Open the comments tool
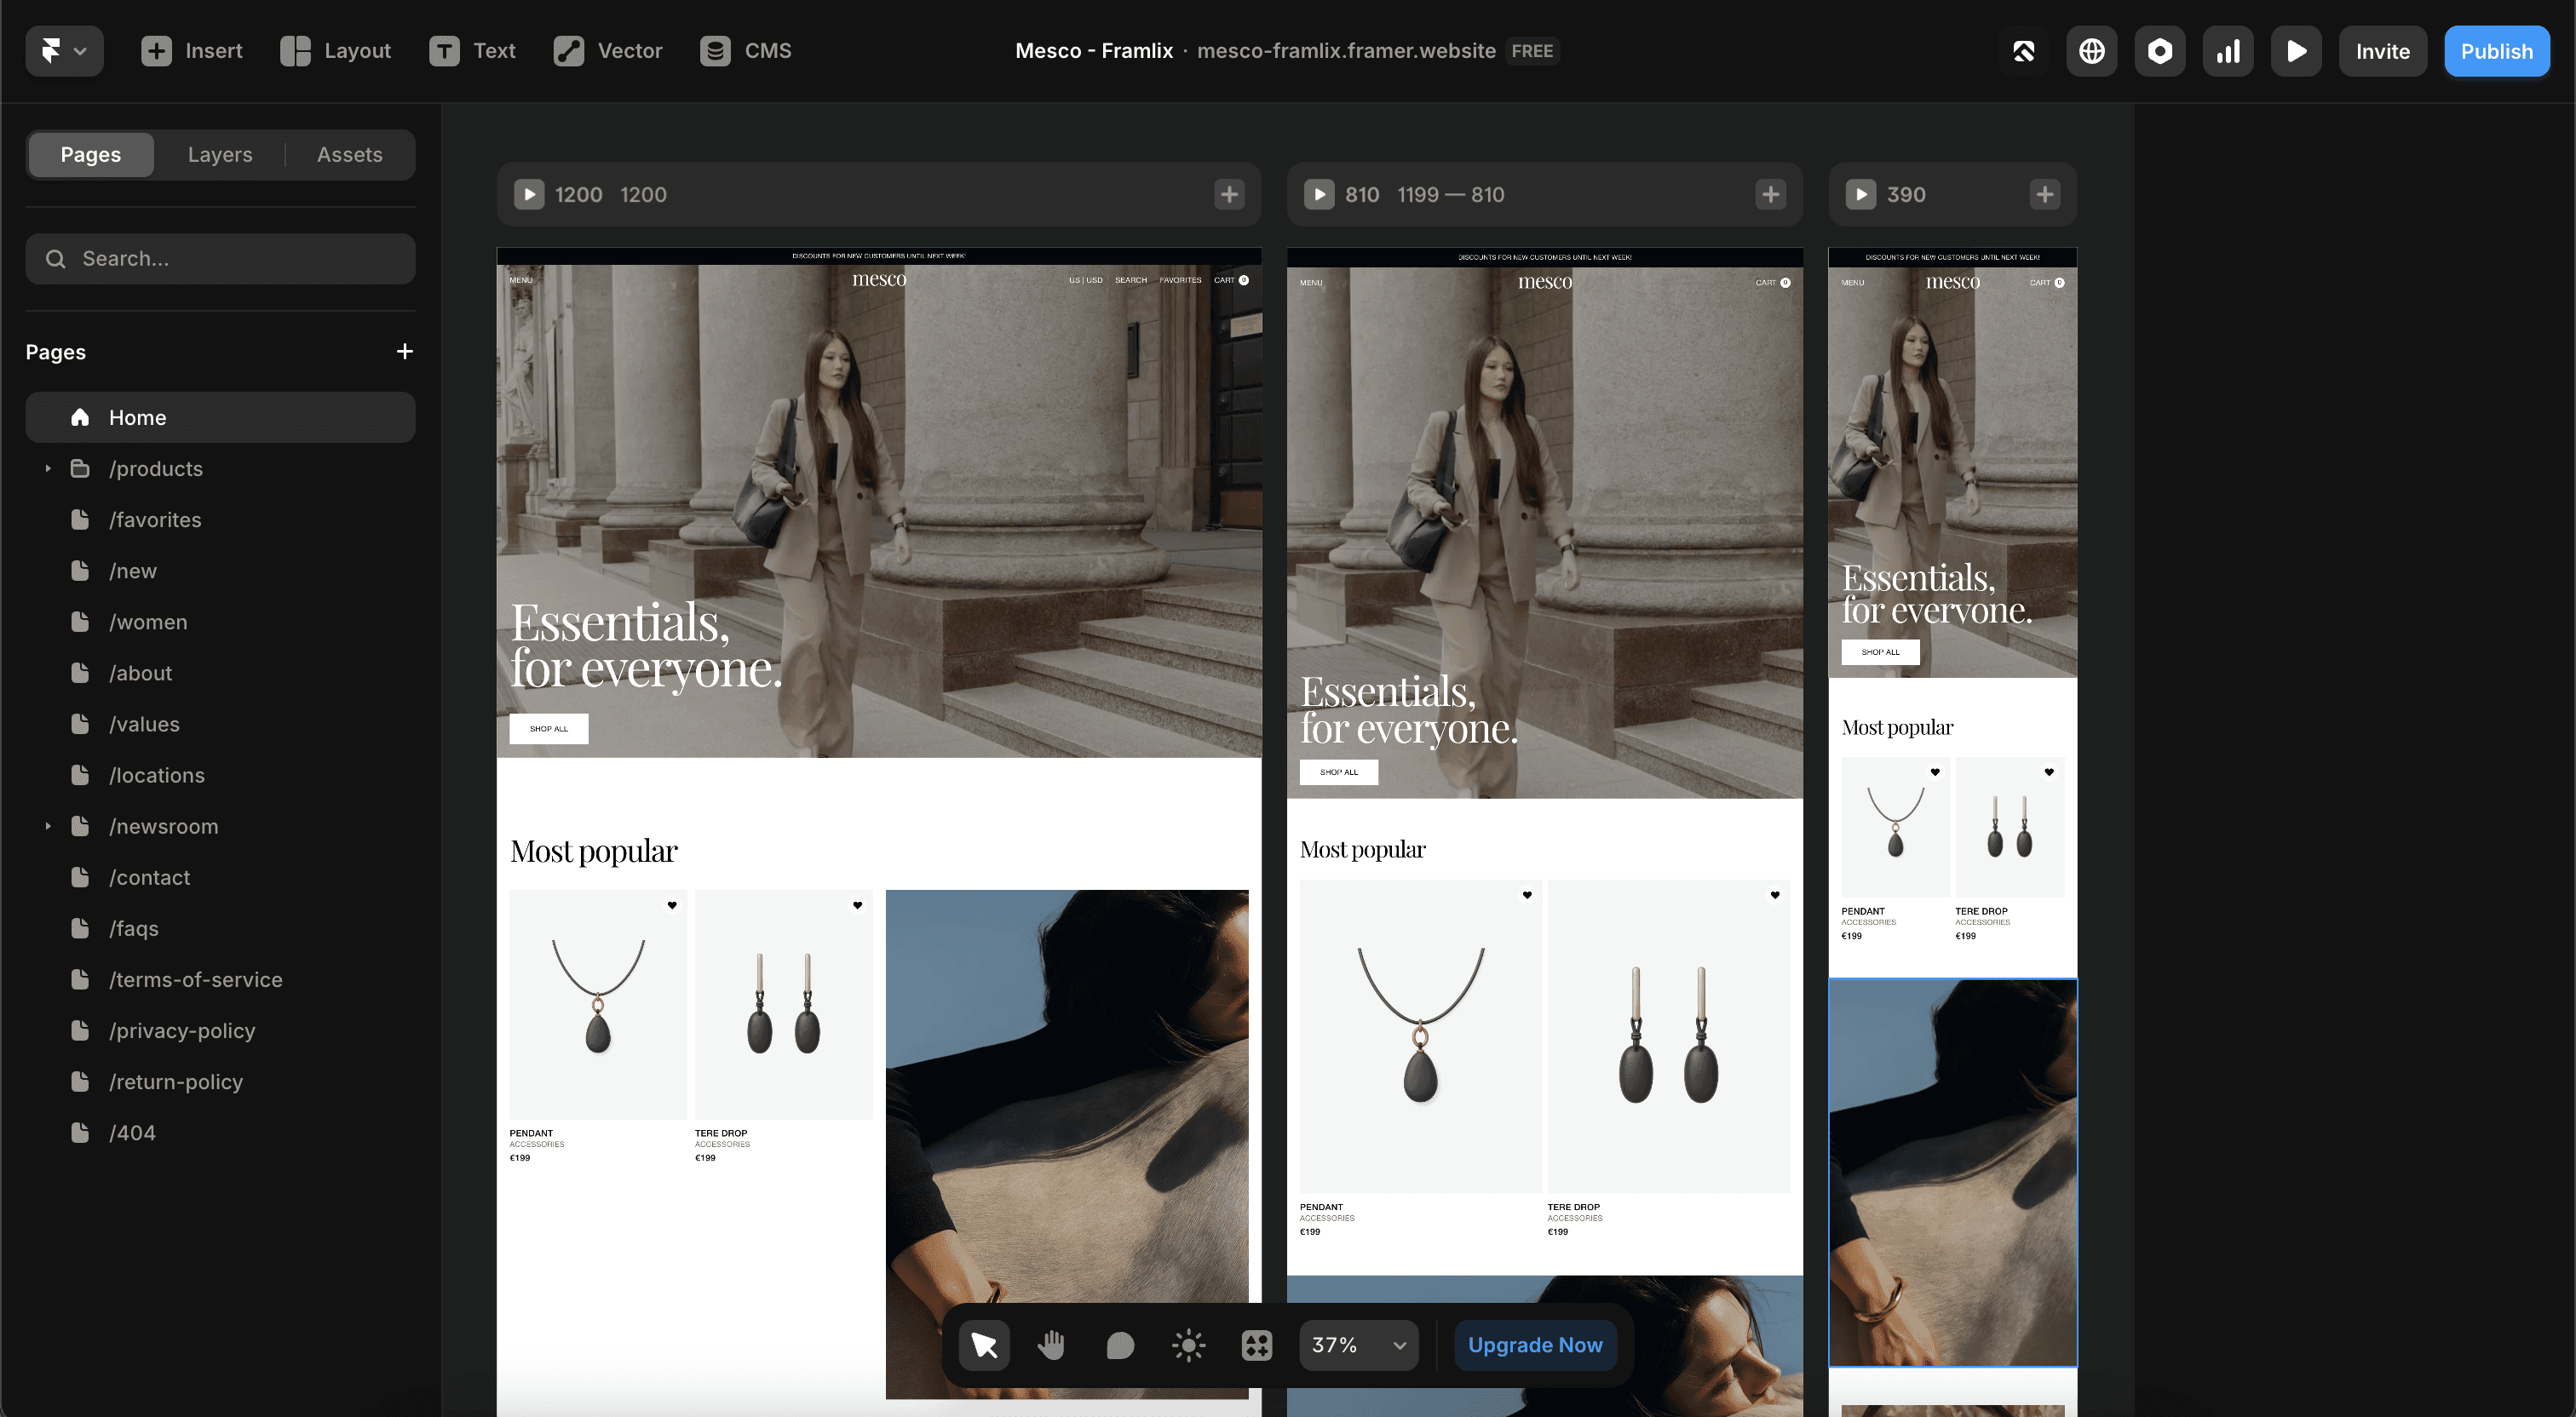The height and width of the screenshot is (1417, 2576). point(1119,1345)
